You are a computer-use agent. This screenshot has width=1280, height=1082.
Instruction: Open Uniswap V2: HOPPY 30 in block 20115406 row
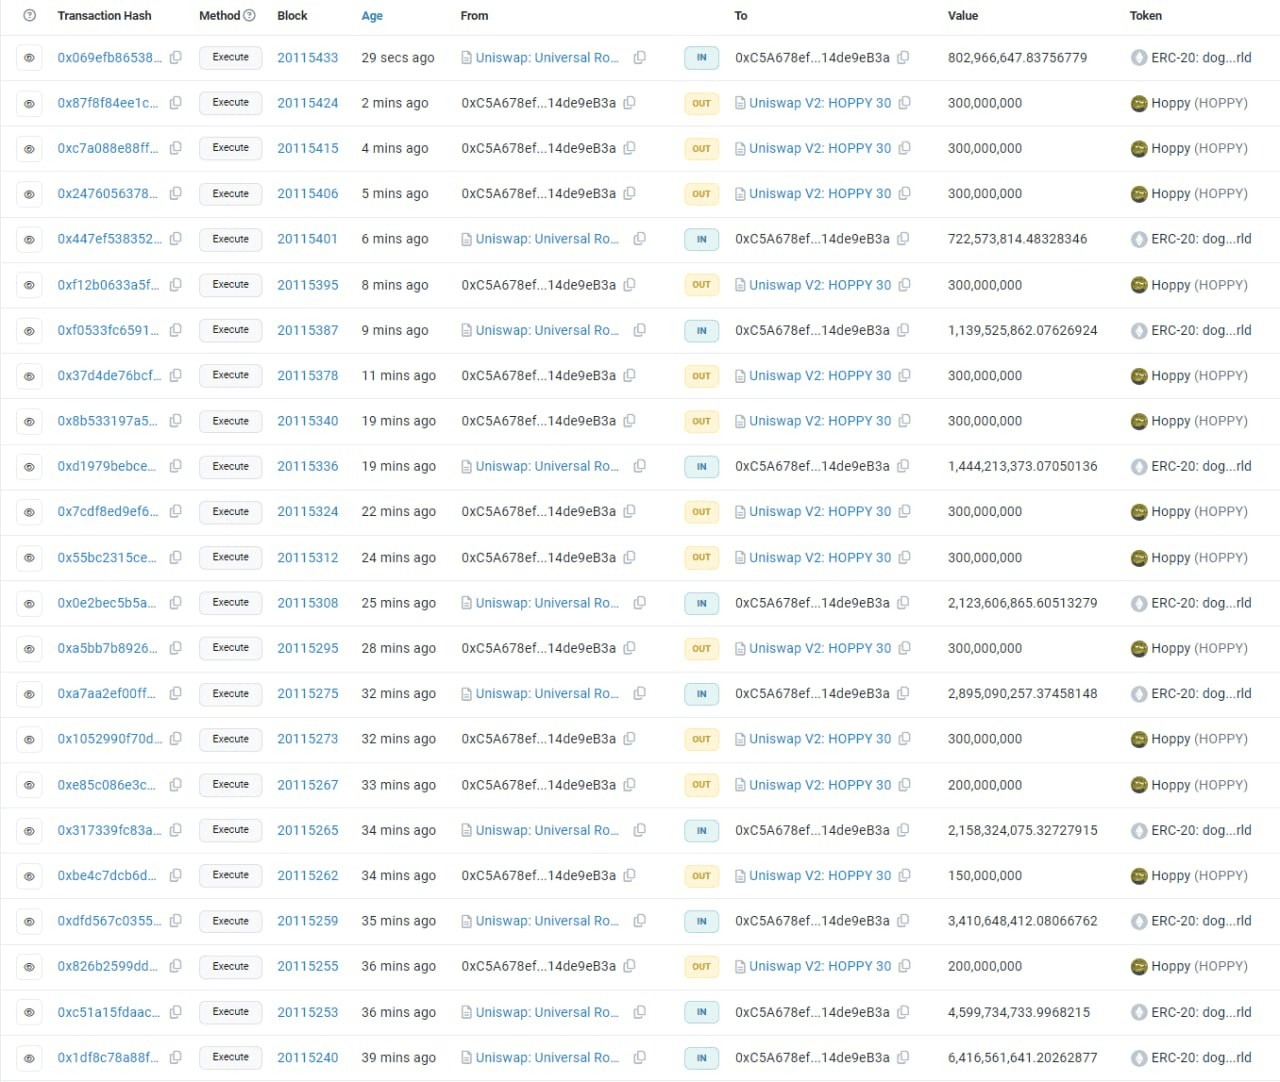(820, 194)
